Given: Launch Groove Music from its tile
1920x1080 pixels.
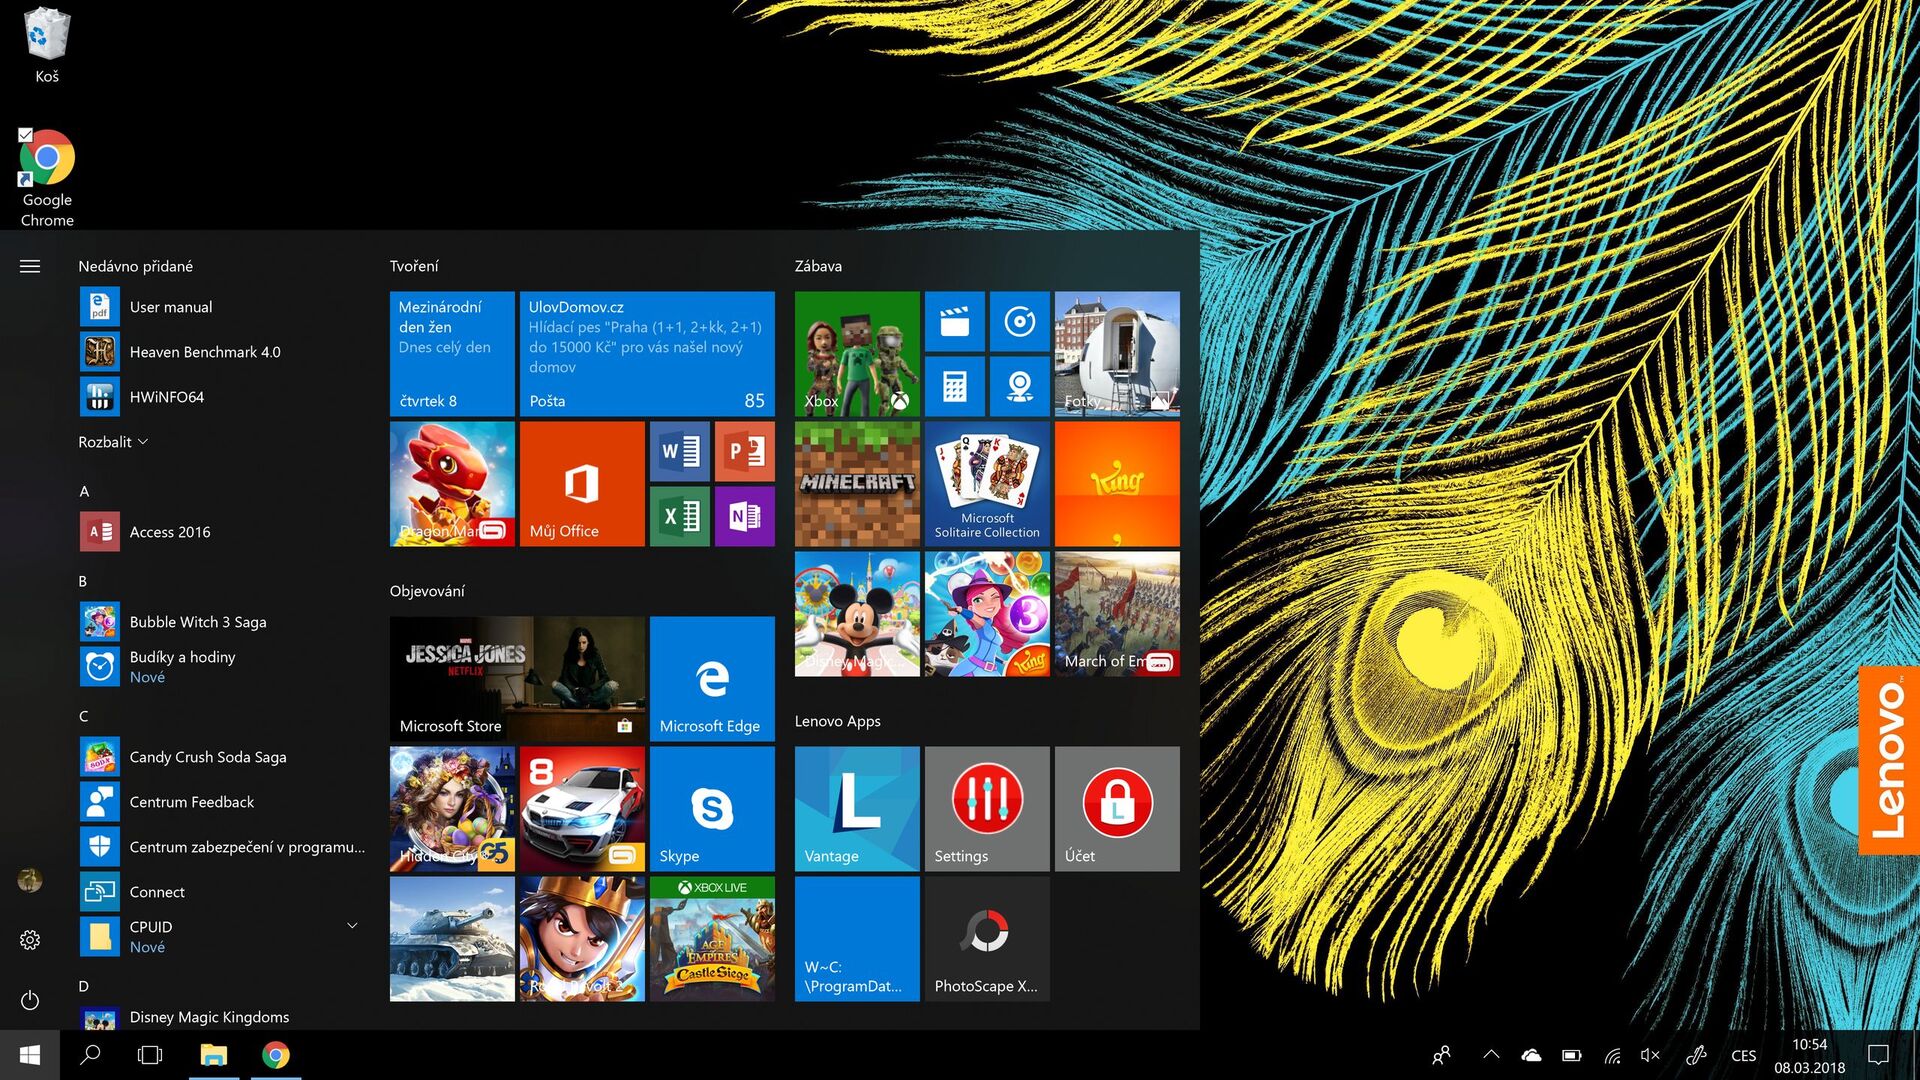Looking at the screenshot, I should (x=1020, y=322).
